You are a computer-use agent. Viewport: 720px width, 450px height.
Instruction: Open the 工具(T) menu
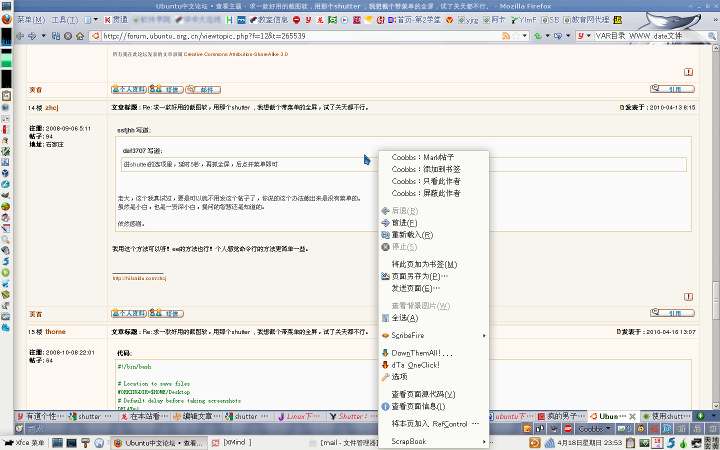(65, 20)
